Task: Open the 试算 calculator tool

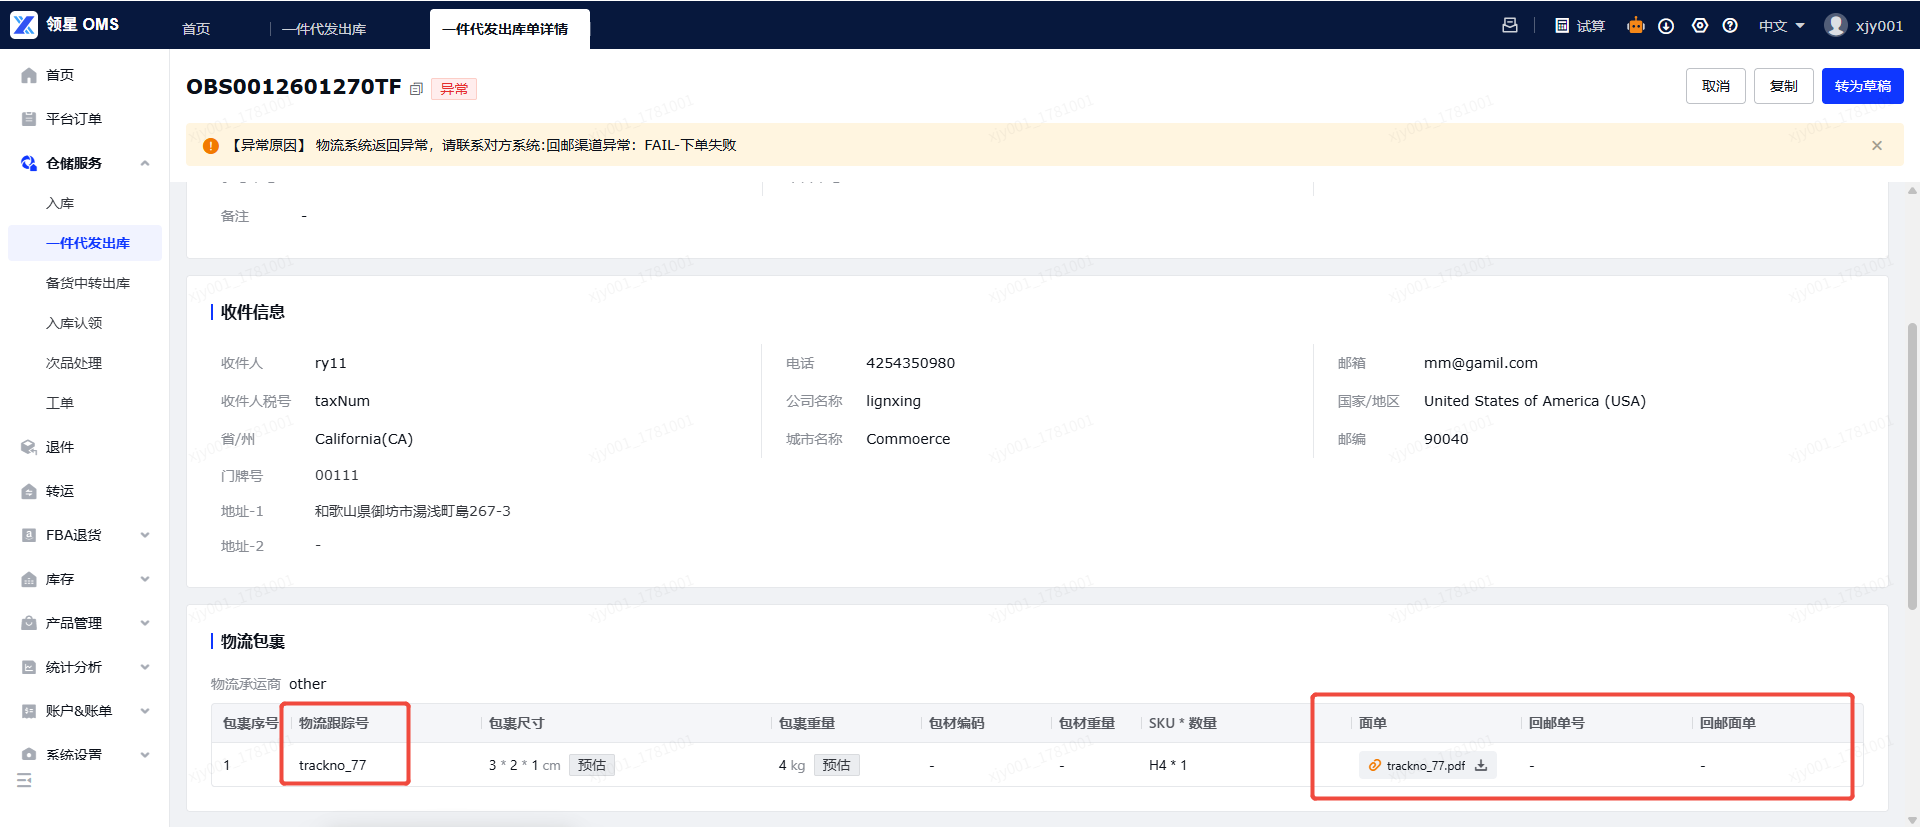Action: (x=1580, y=26)
